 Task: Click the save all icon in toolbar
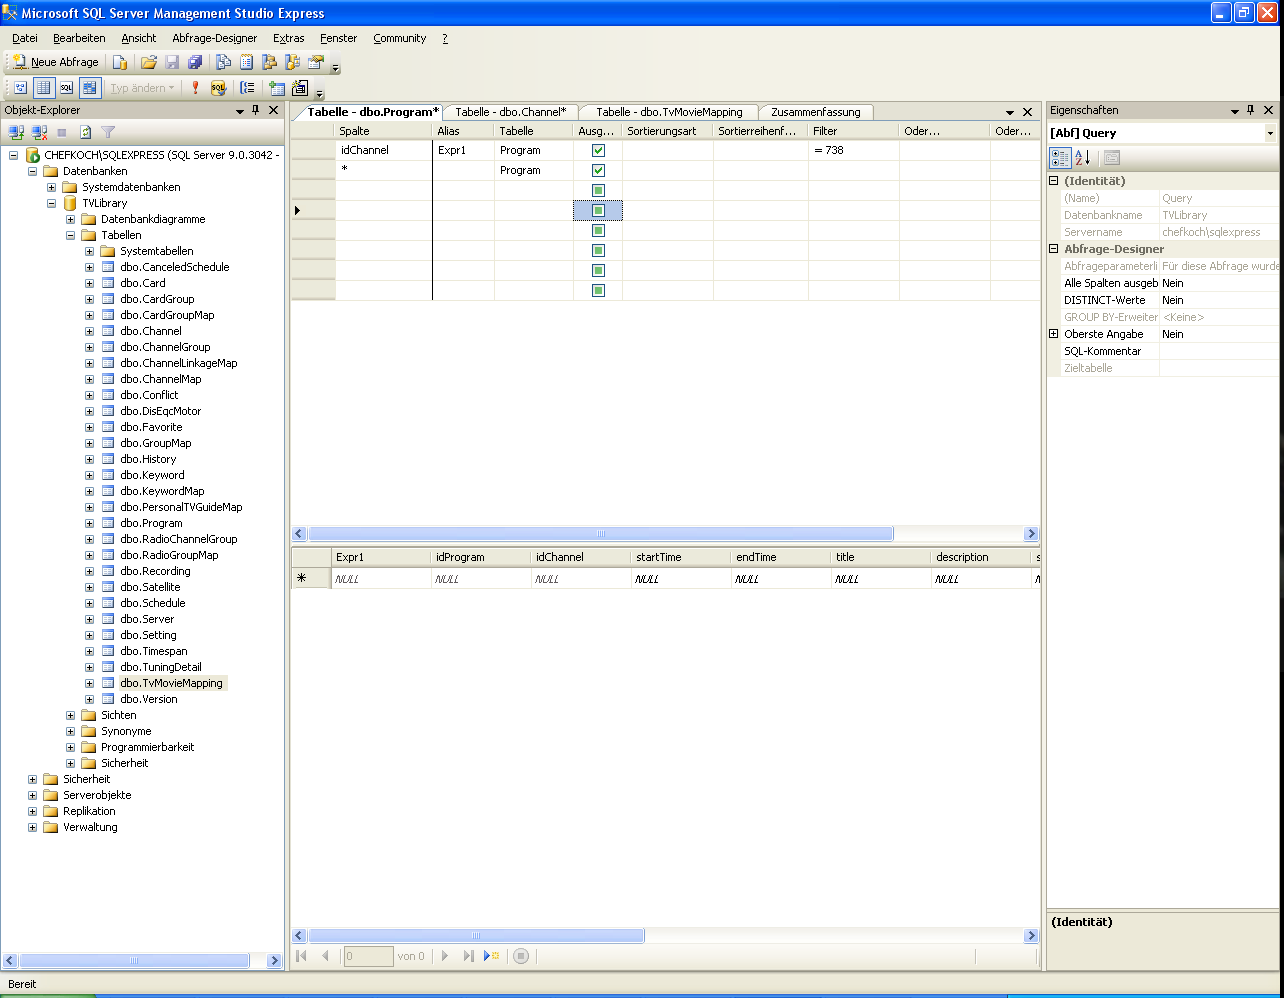[x=195, y=62]
